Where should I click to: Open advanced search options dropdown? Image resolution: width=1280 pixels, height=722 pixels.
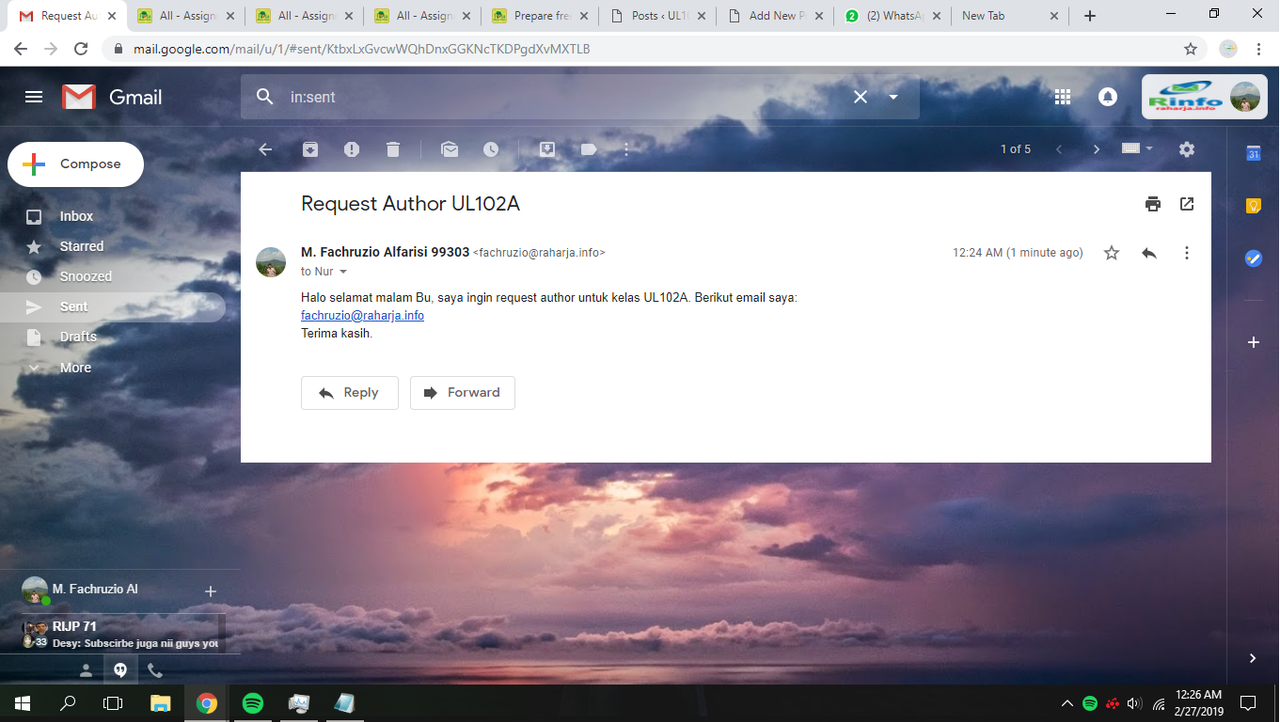point(892,97)
